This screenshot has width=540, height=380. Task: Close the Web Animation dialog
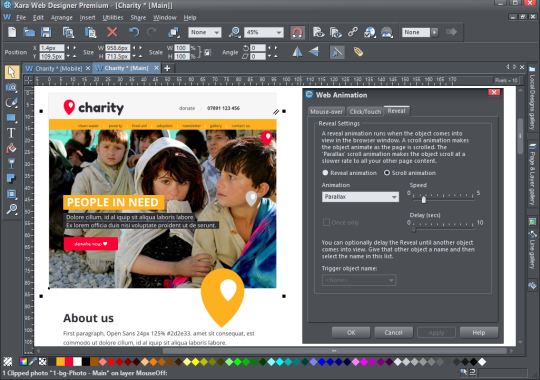(x=494, y=92)
